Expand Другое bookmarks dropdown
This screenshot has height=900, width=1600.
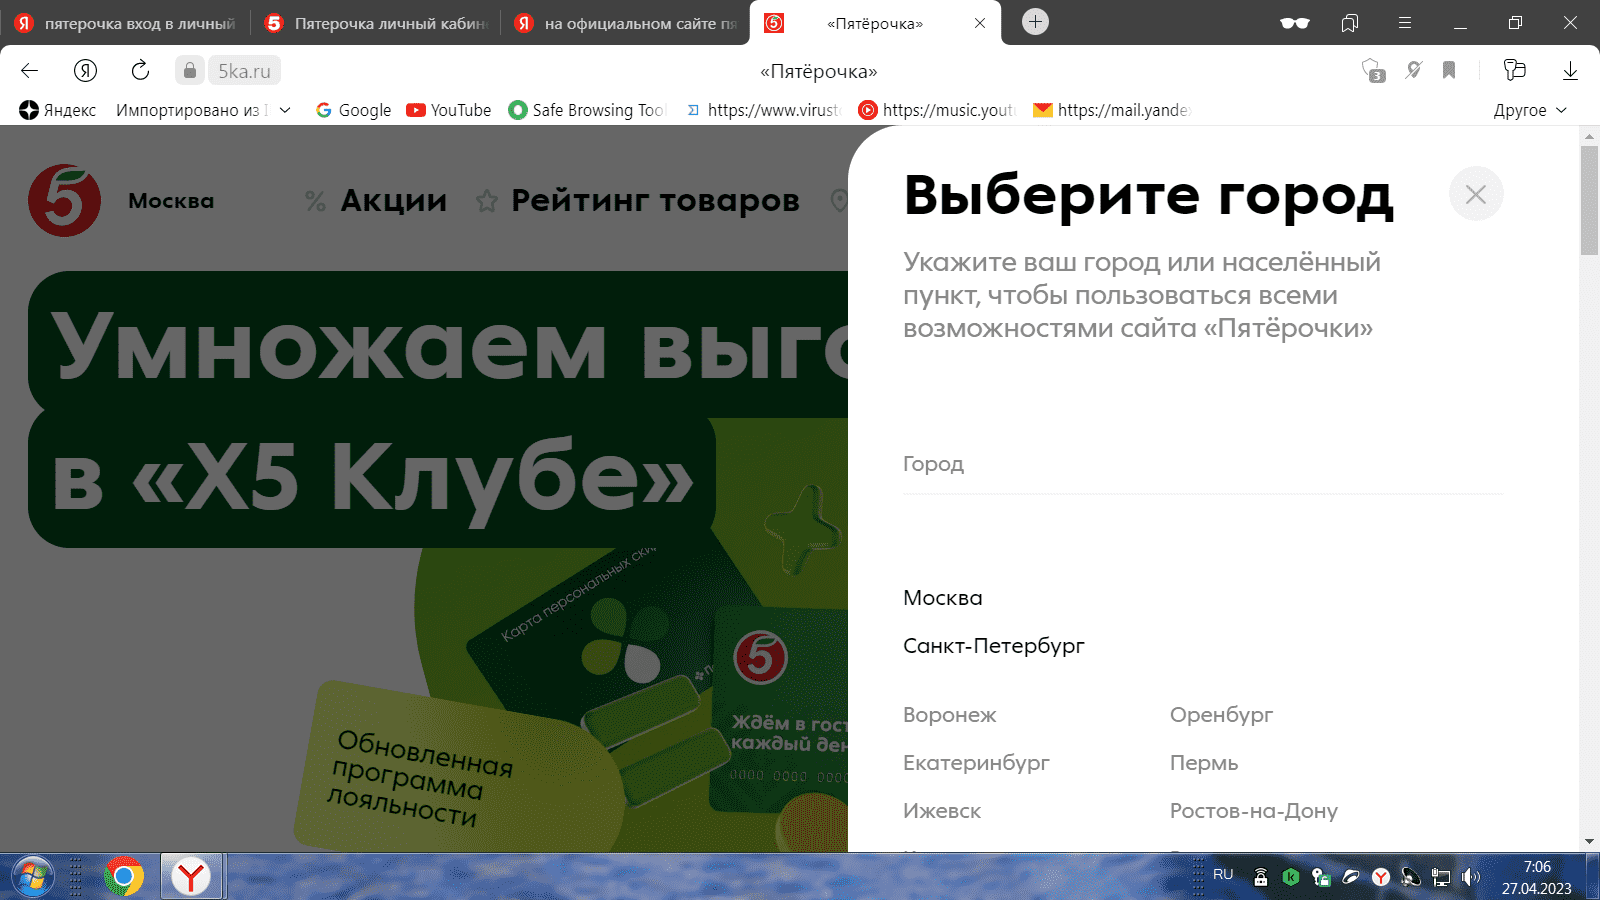click(x=1530, y=110)
